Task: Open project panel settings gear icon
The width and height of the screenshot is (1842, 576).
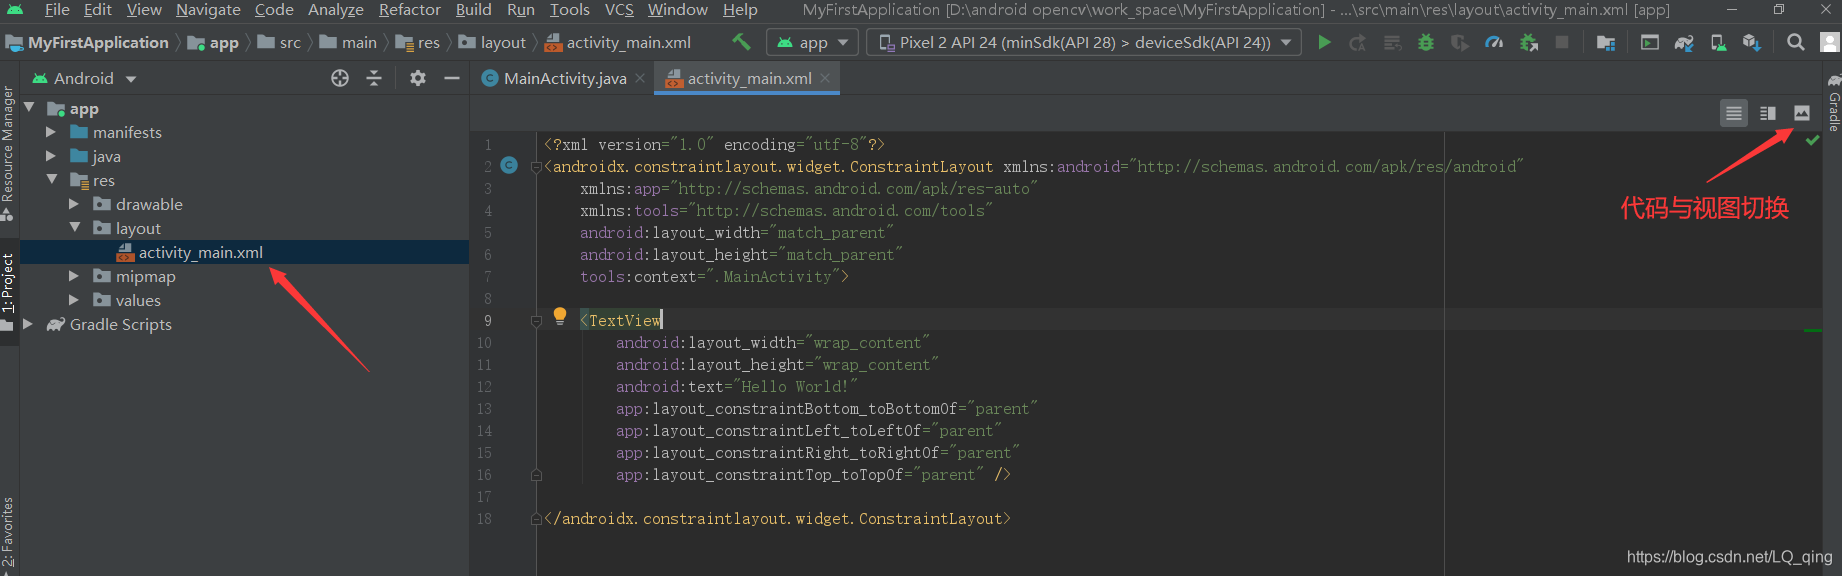Action: [x=418, y=78]
